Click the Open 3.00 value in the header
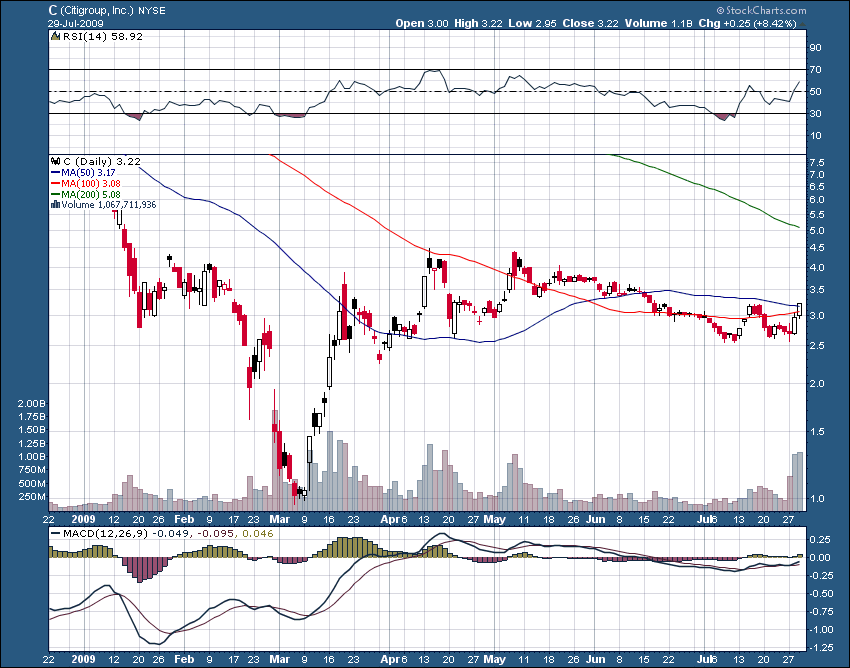The height and width of the screenshot is (668, 850). click(422, 23)
